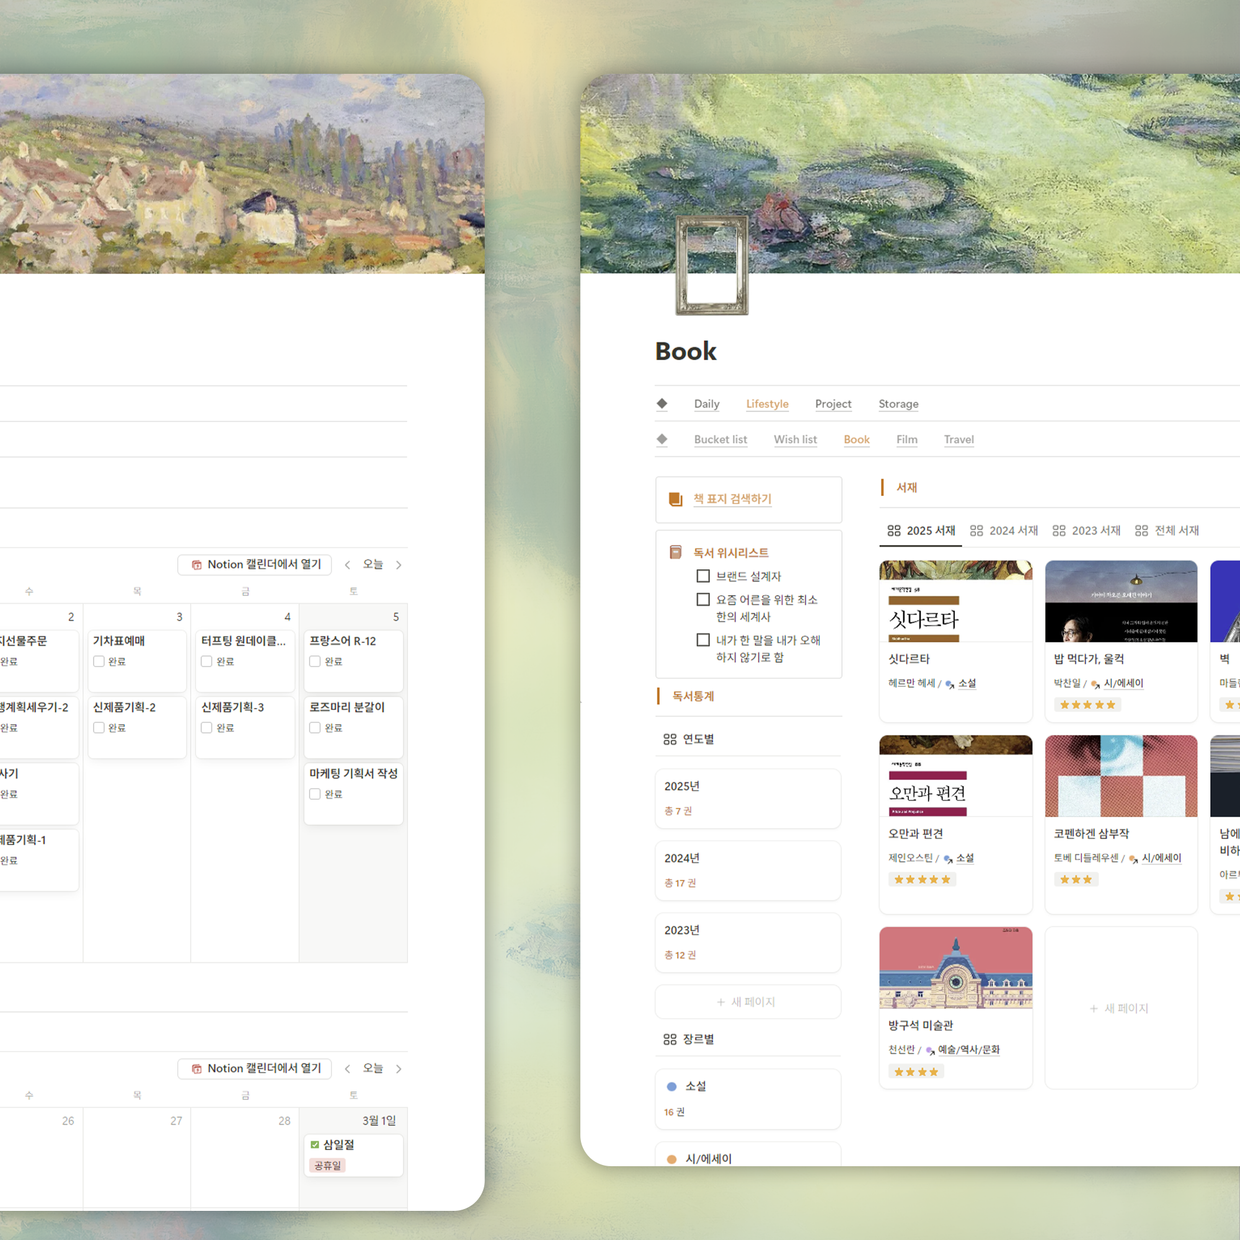Open the 2025년 statistics card
Viewport: 1240px width, 1240px height.
click(x=748, y=798)
